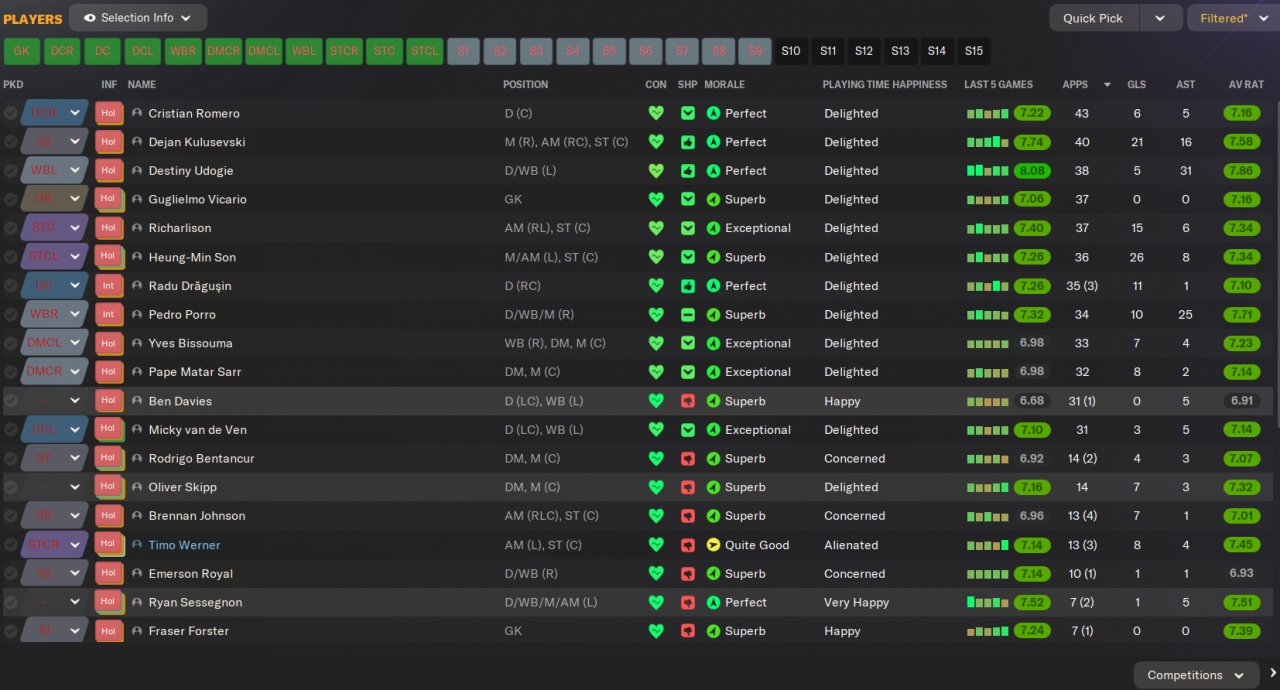Click Dejan Kulusevski's match sharpness icon
Viewport: 1280px width, 690px height.
tap(688, 142)
